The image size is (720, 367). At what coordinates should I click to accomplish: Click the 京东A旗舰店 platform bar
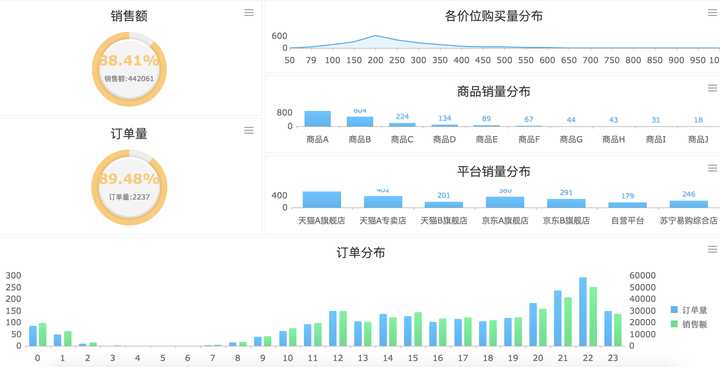tap(505, 202)
